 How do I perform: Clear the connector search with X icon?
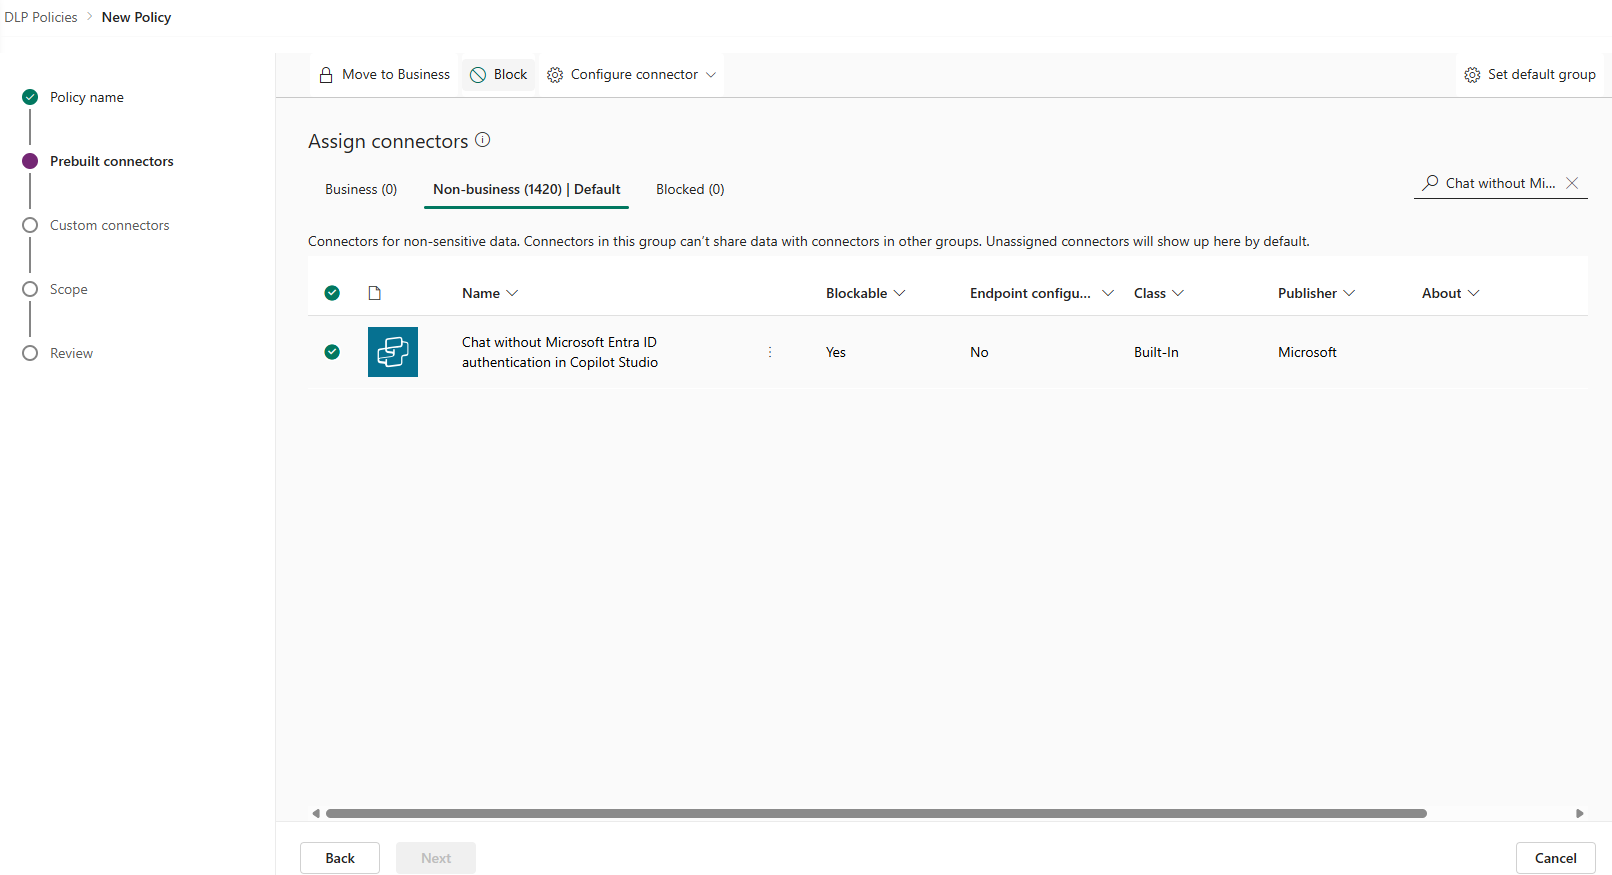(x=1572, y=183)
